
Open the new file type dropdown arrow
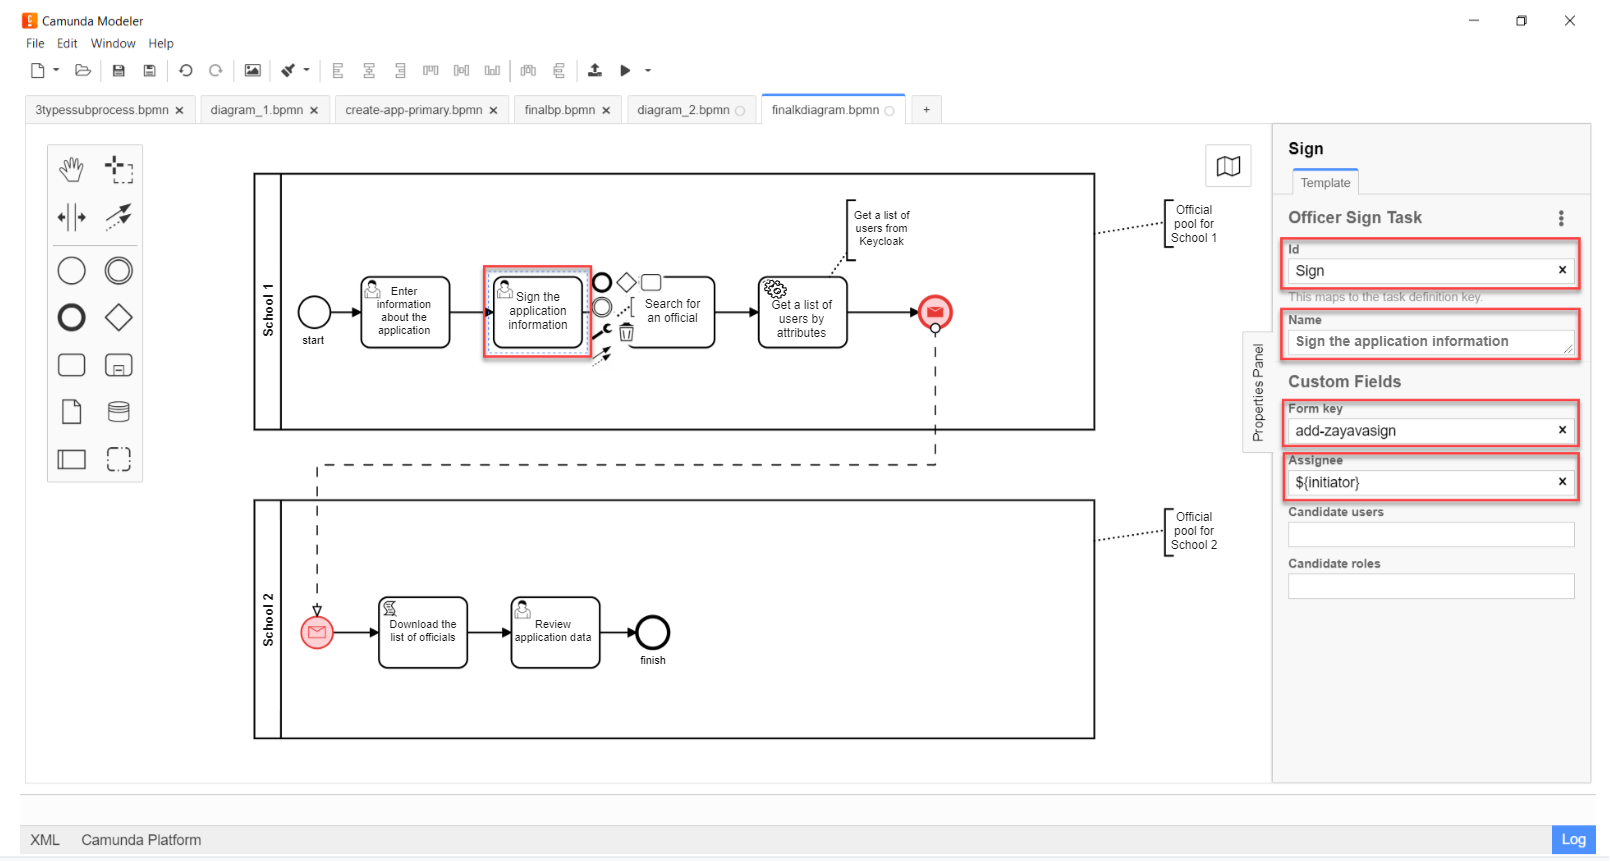tap(56, 70)
